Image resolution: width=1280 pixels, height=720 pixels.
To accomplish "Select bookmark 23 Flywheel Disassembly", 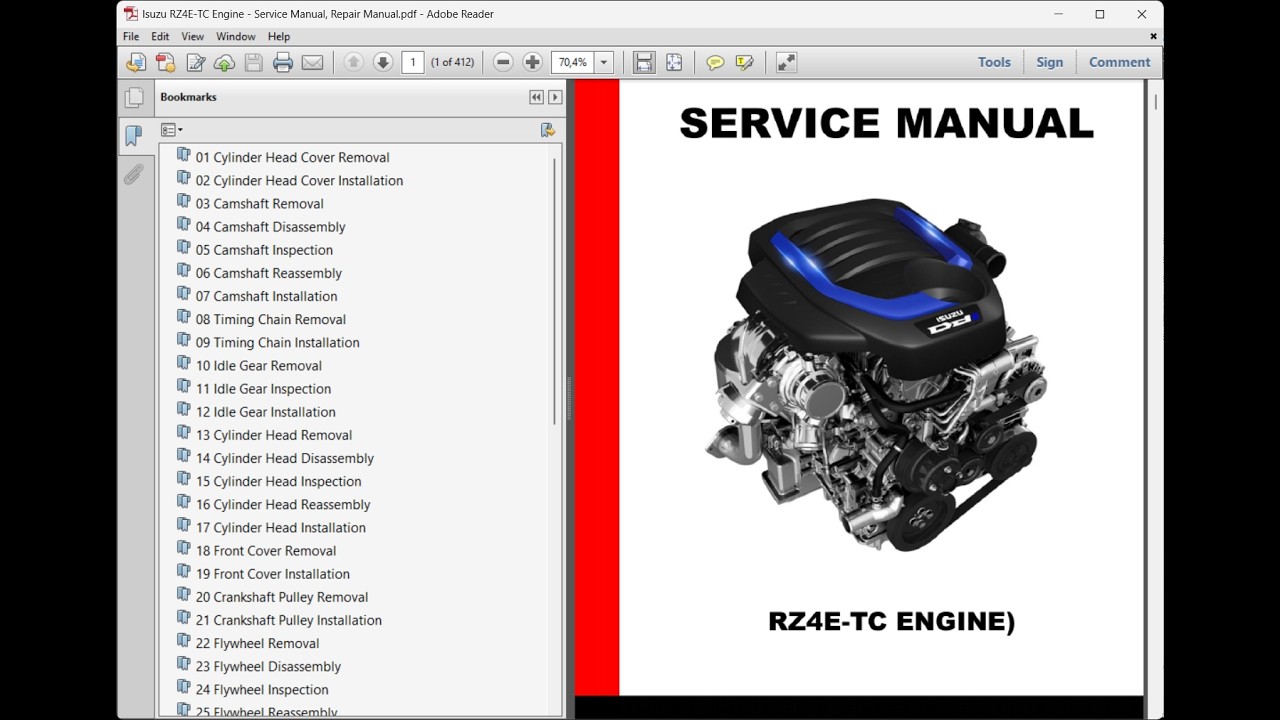I will [268, 666].
